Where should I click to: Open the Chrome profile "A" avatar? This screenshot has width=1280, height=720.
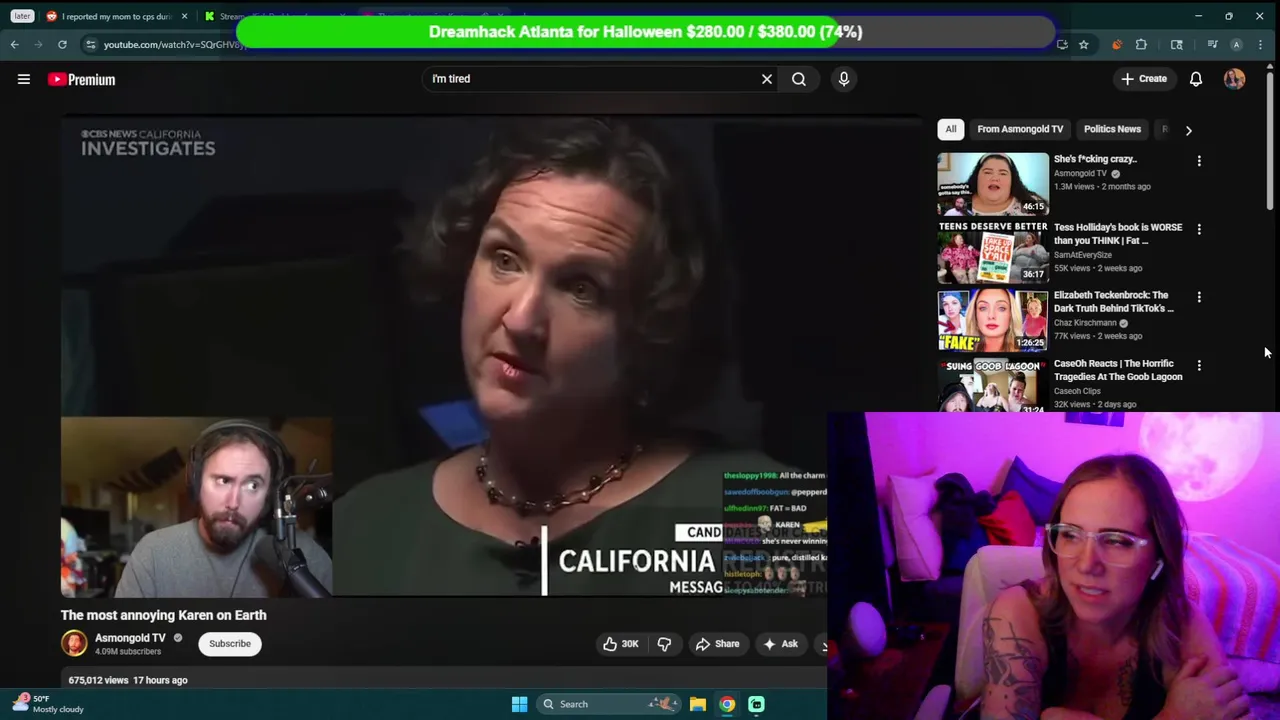point(1237,44)
